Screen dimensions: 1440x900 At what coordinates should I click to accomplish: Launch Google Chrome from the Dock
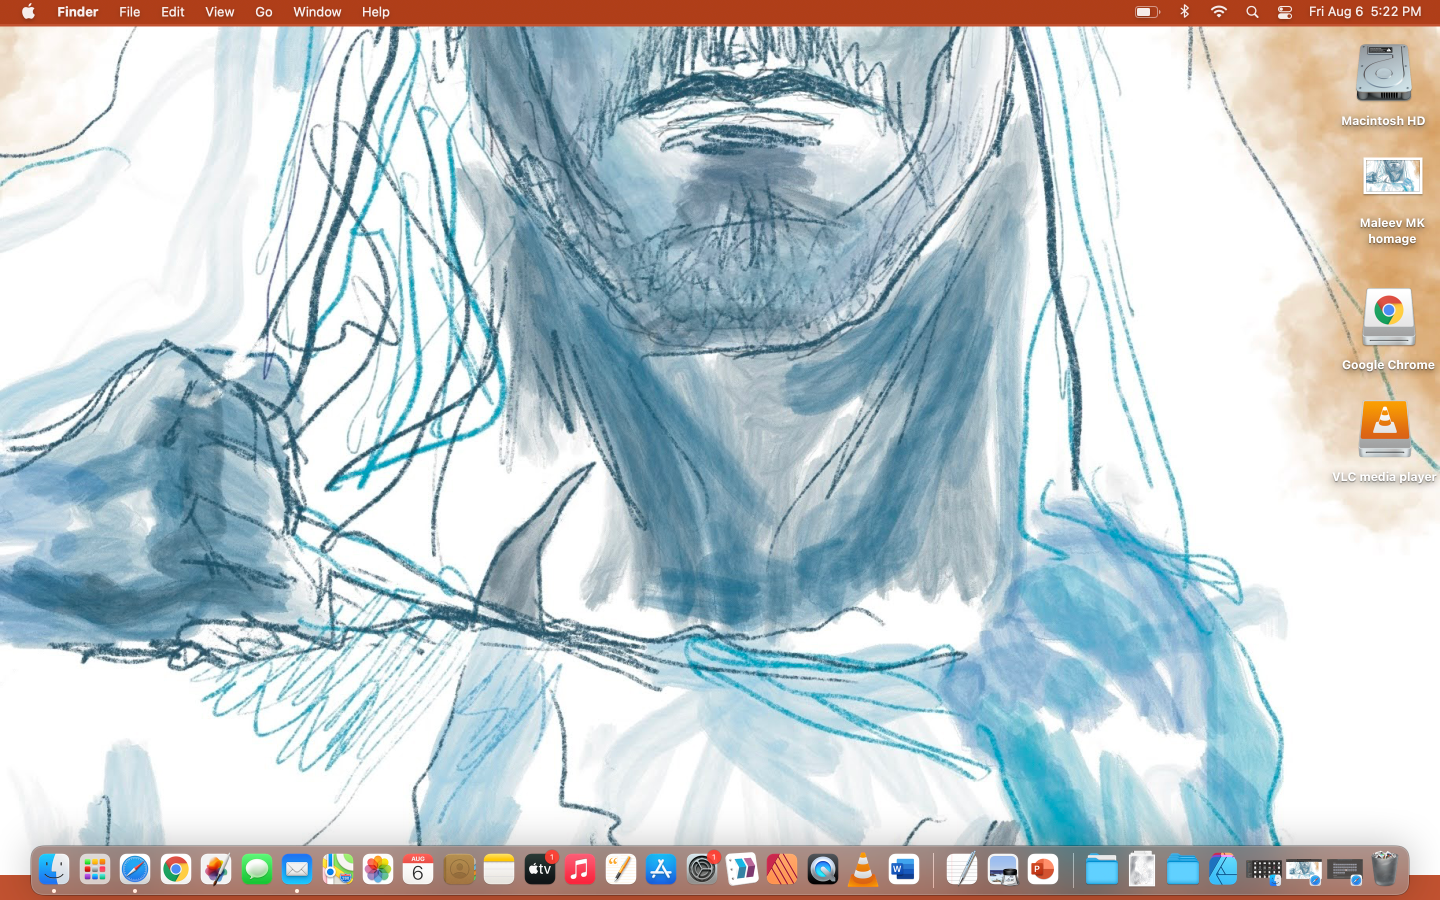point(176,869)
